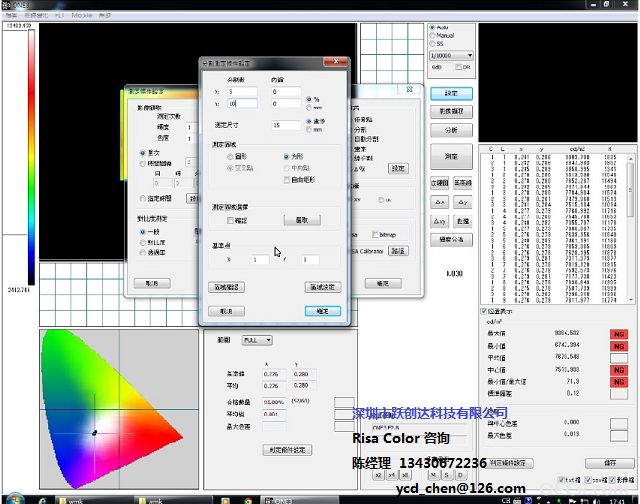The height and width of the screenshot is (504, 640).
Task: Click 確定 OK in division settings dialog
Action: coord(322,311)
